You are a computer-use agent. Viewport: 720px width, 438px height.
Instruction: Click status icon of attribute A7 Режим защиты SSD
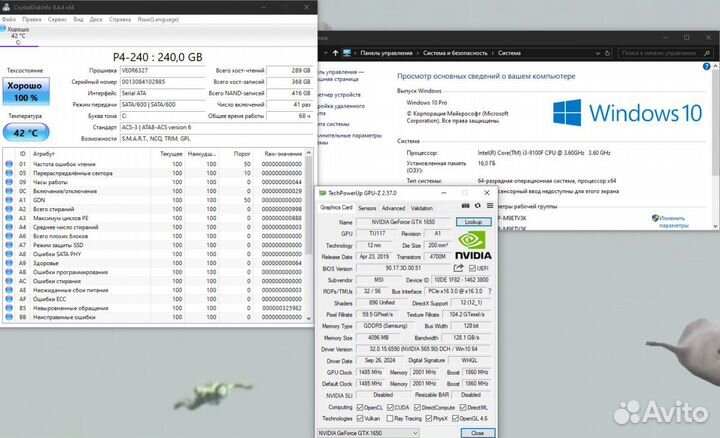point(9,245)
